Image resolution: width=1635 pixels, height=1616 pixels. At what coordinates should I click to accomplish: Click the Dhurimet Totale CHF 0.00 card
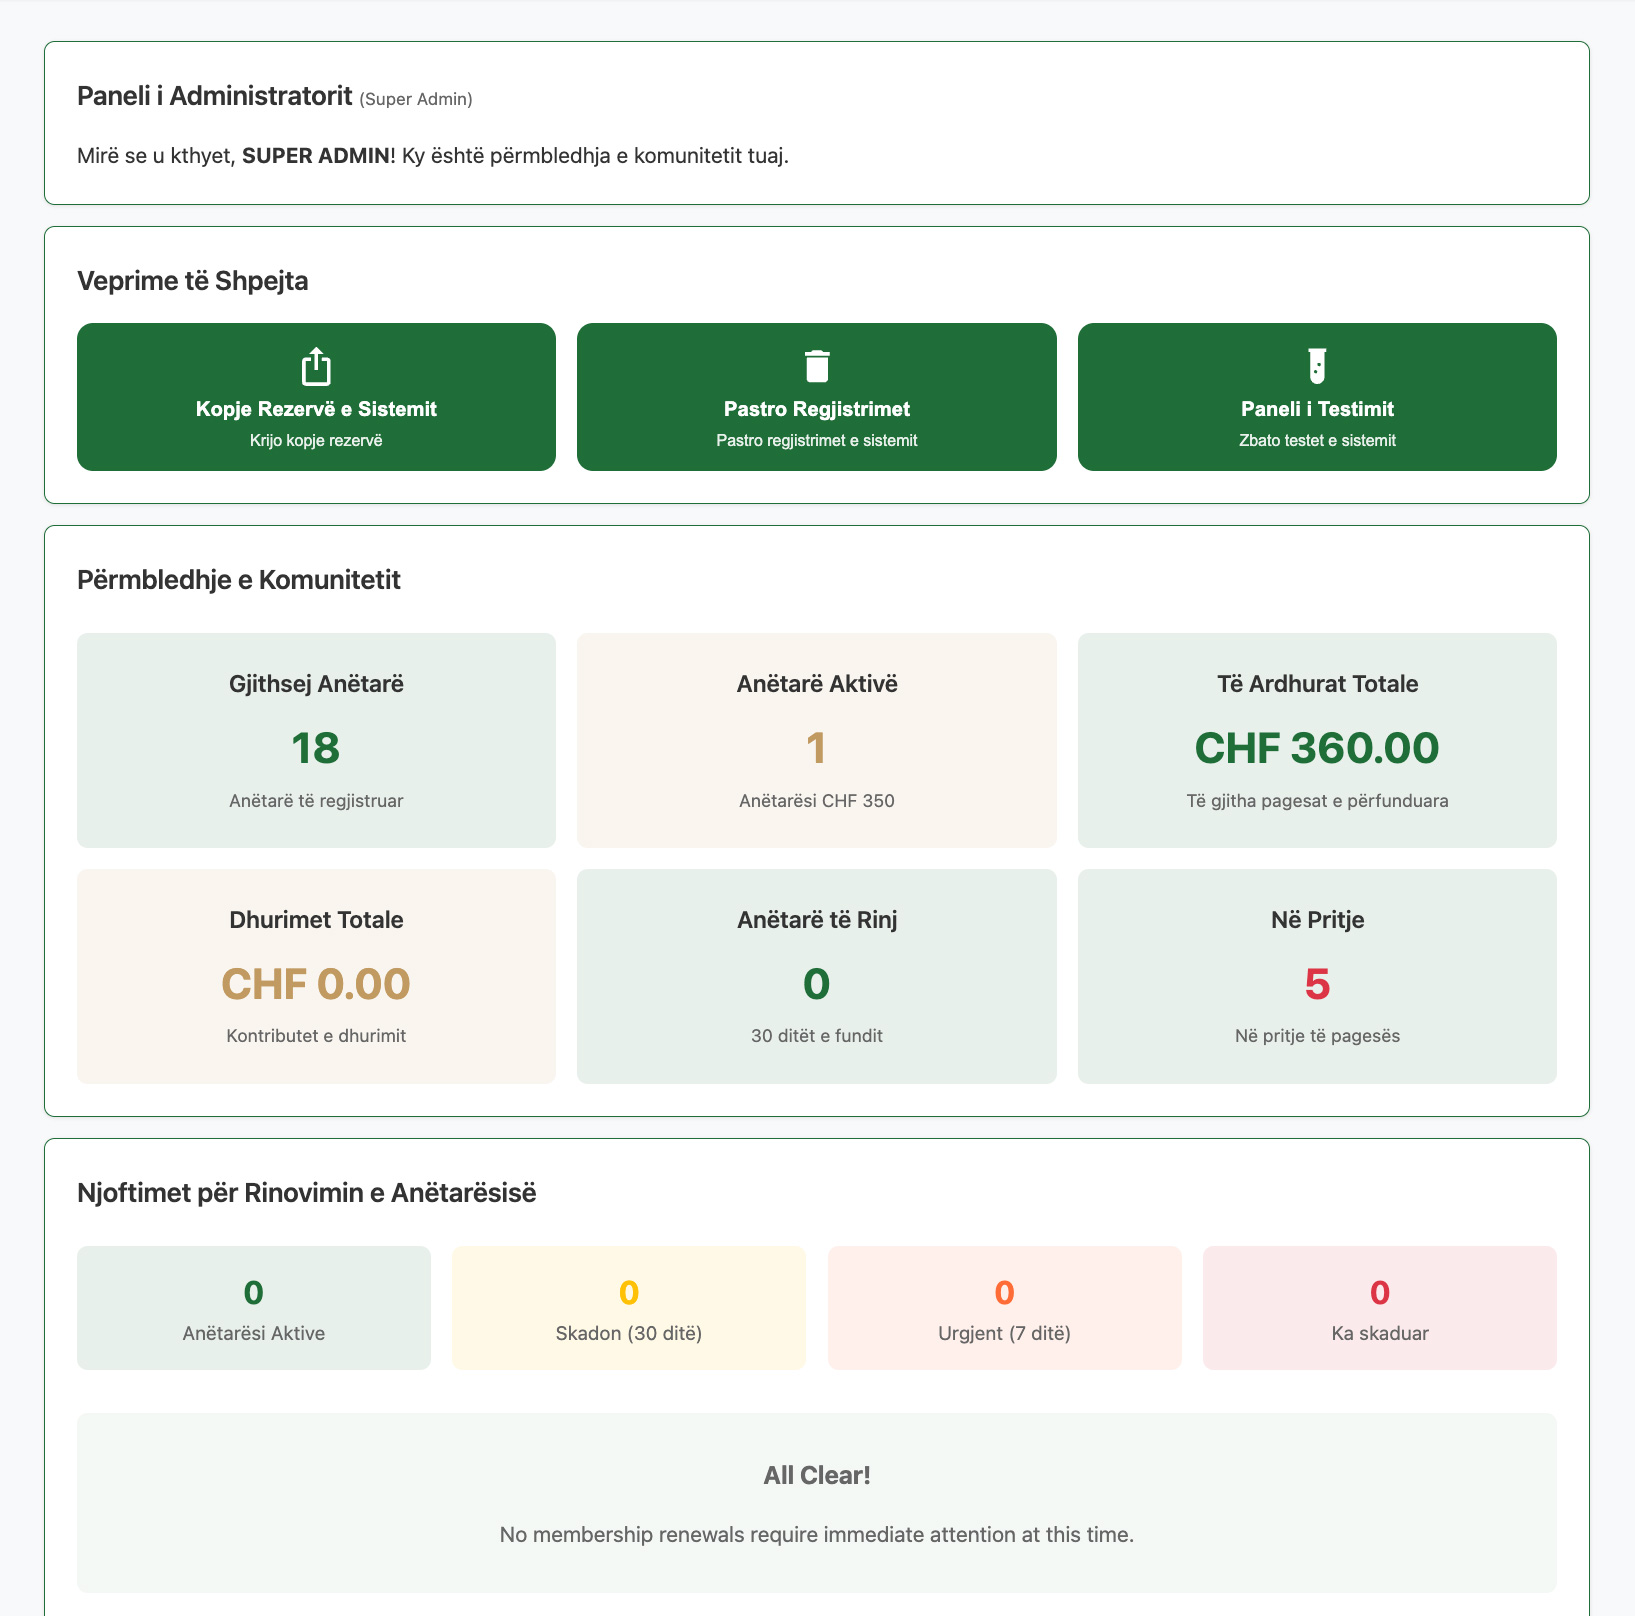click(316, 976)
